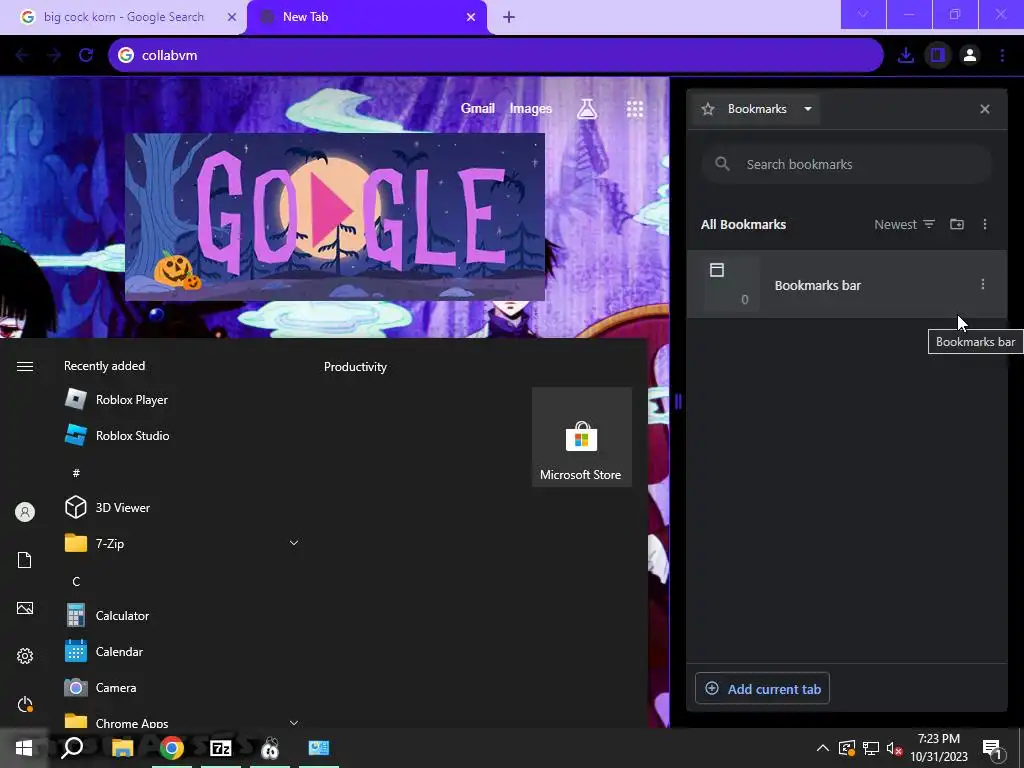Expand the Chrome Apps folder chevron
The height and width of the screenshot is (768, 1024).
(294, 722)
